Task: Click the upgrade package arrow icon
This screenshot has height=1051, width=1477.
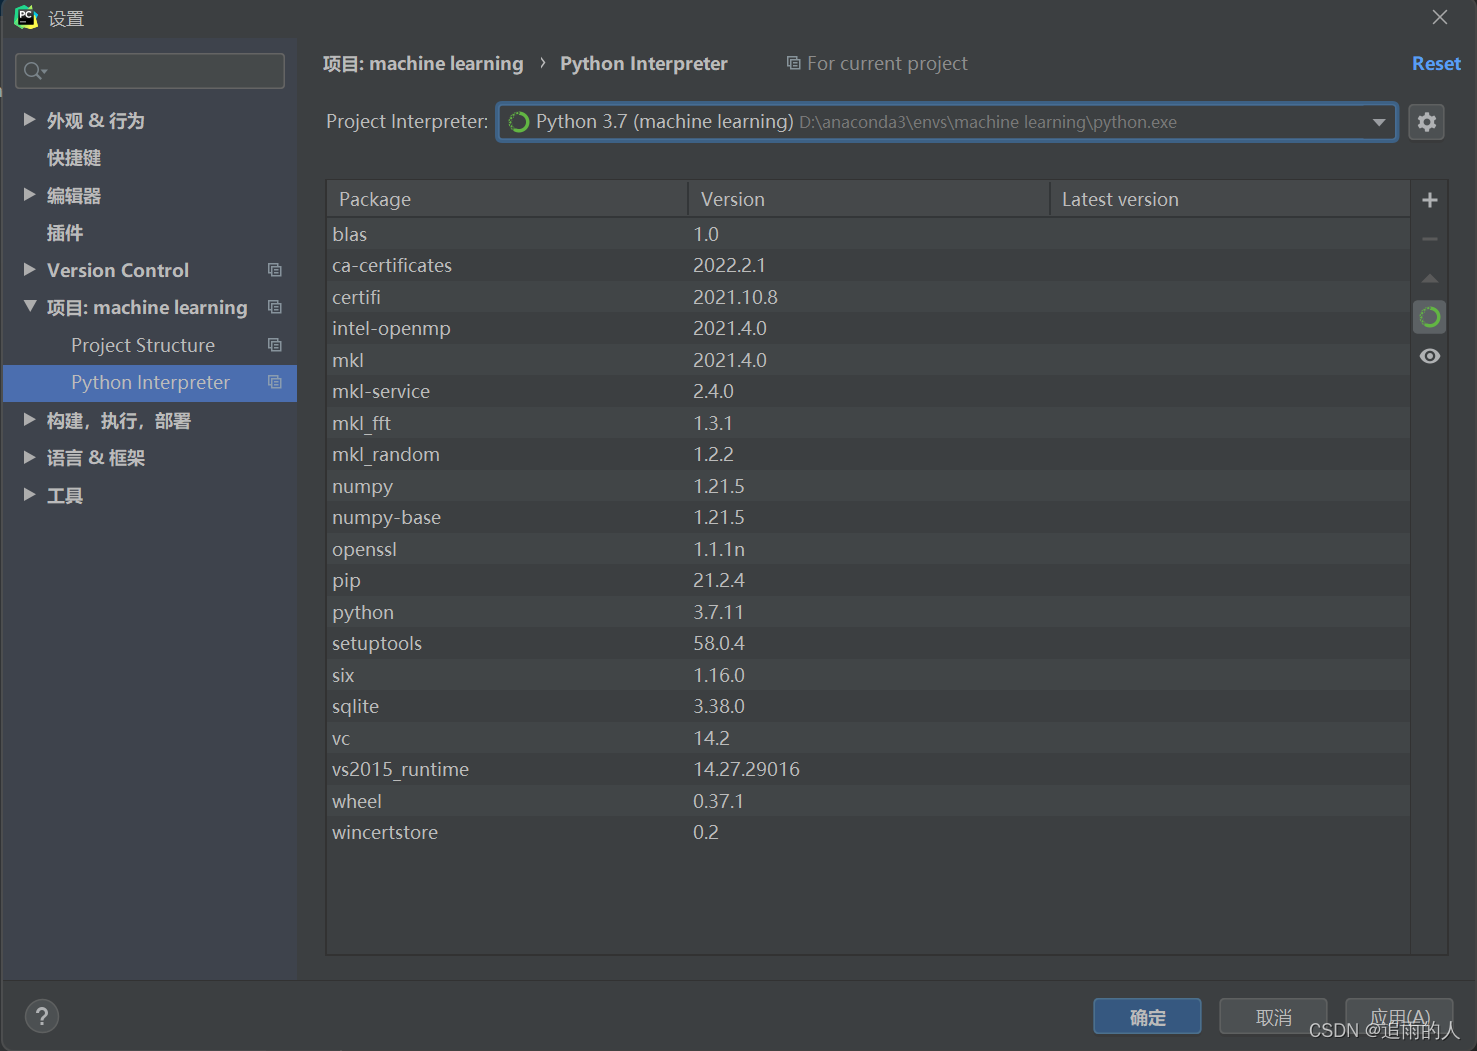Action: point(1430,278)
